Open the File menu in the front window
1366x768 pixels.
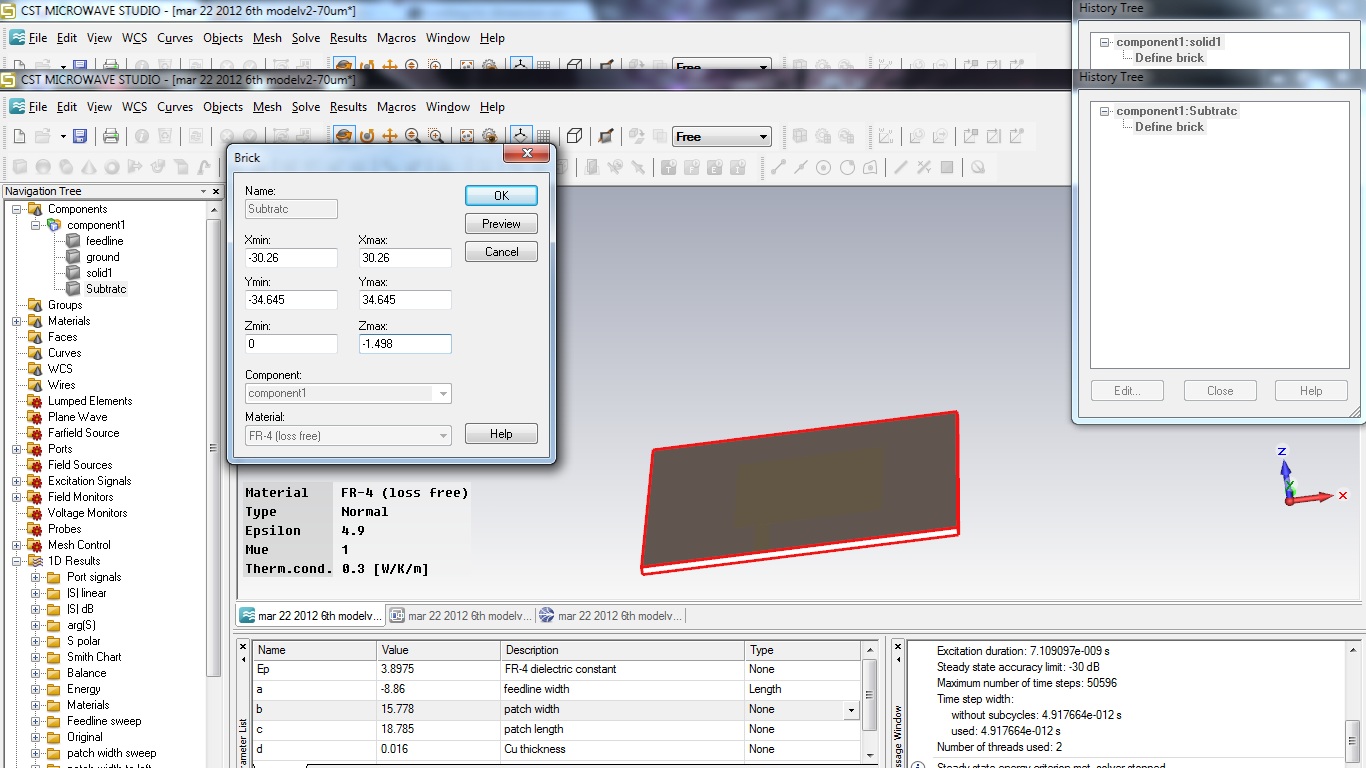coord(38,107)
